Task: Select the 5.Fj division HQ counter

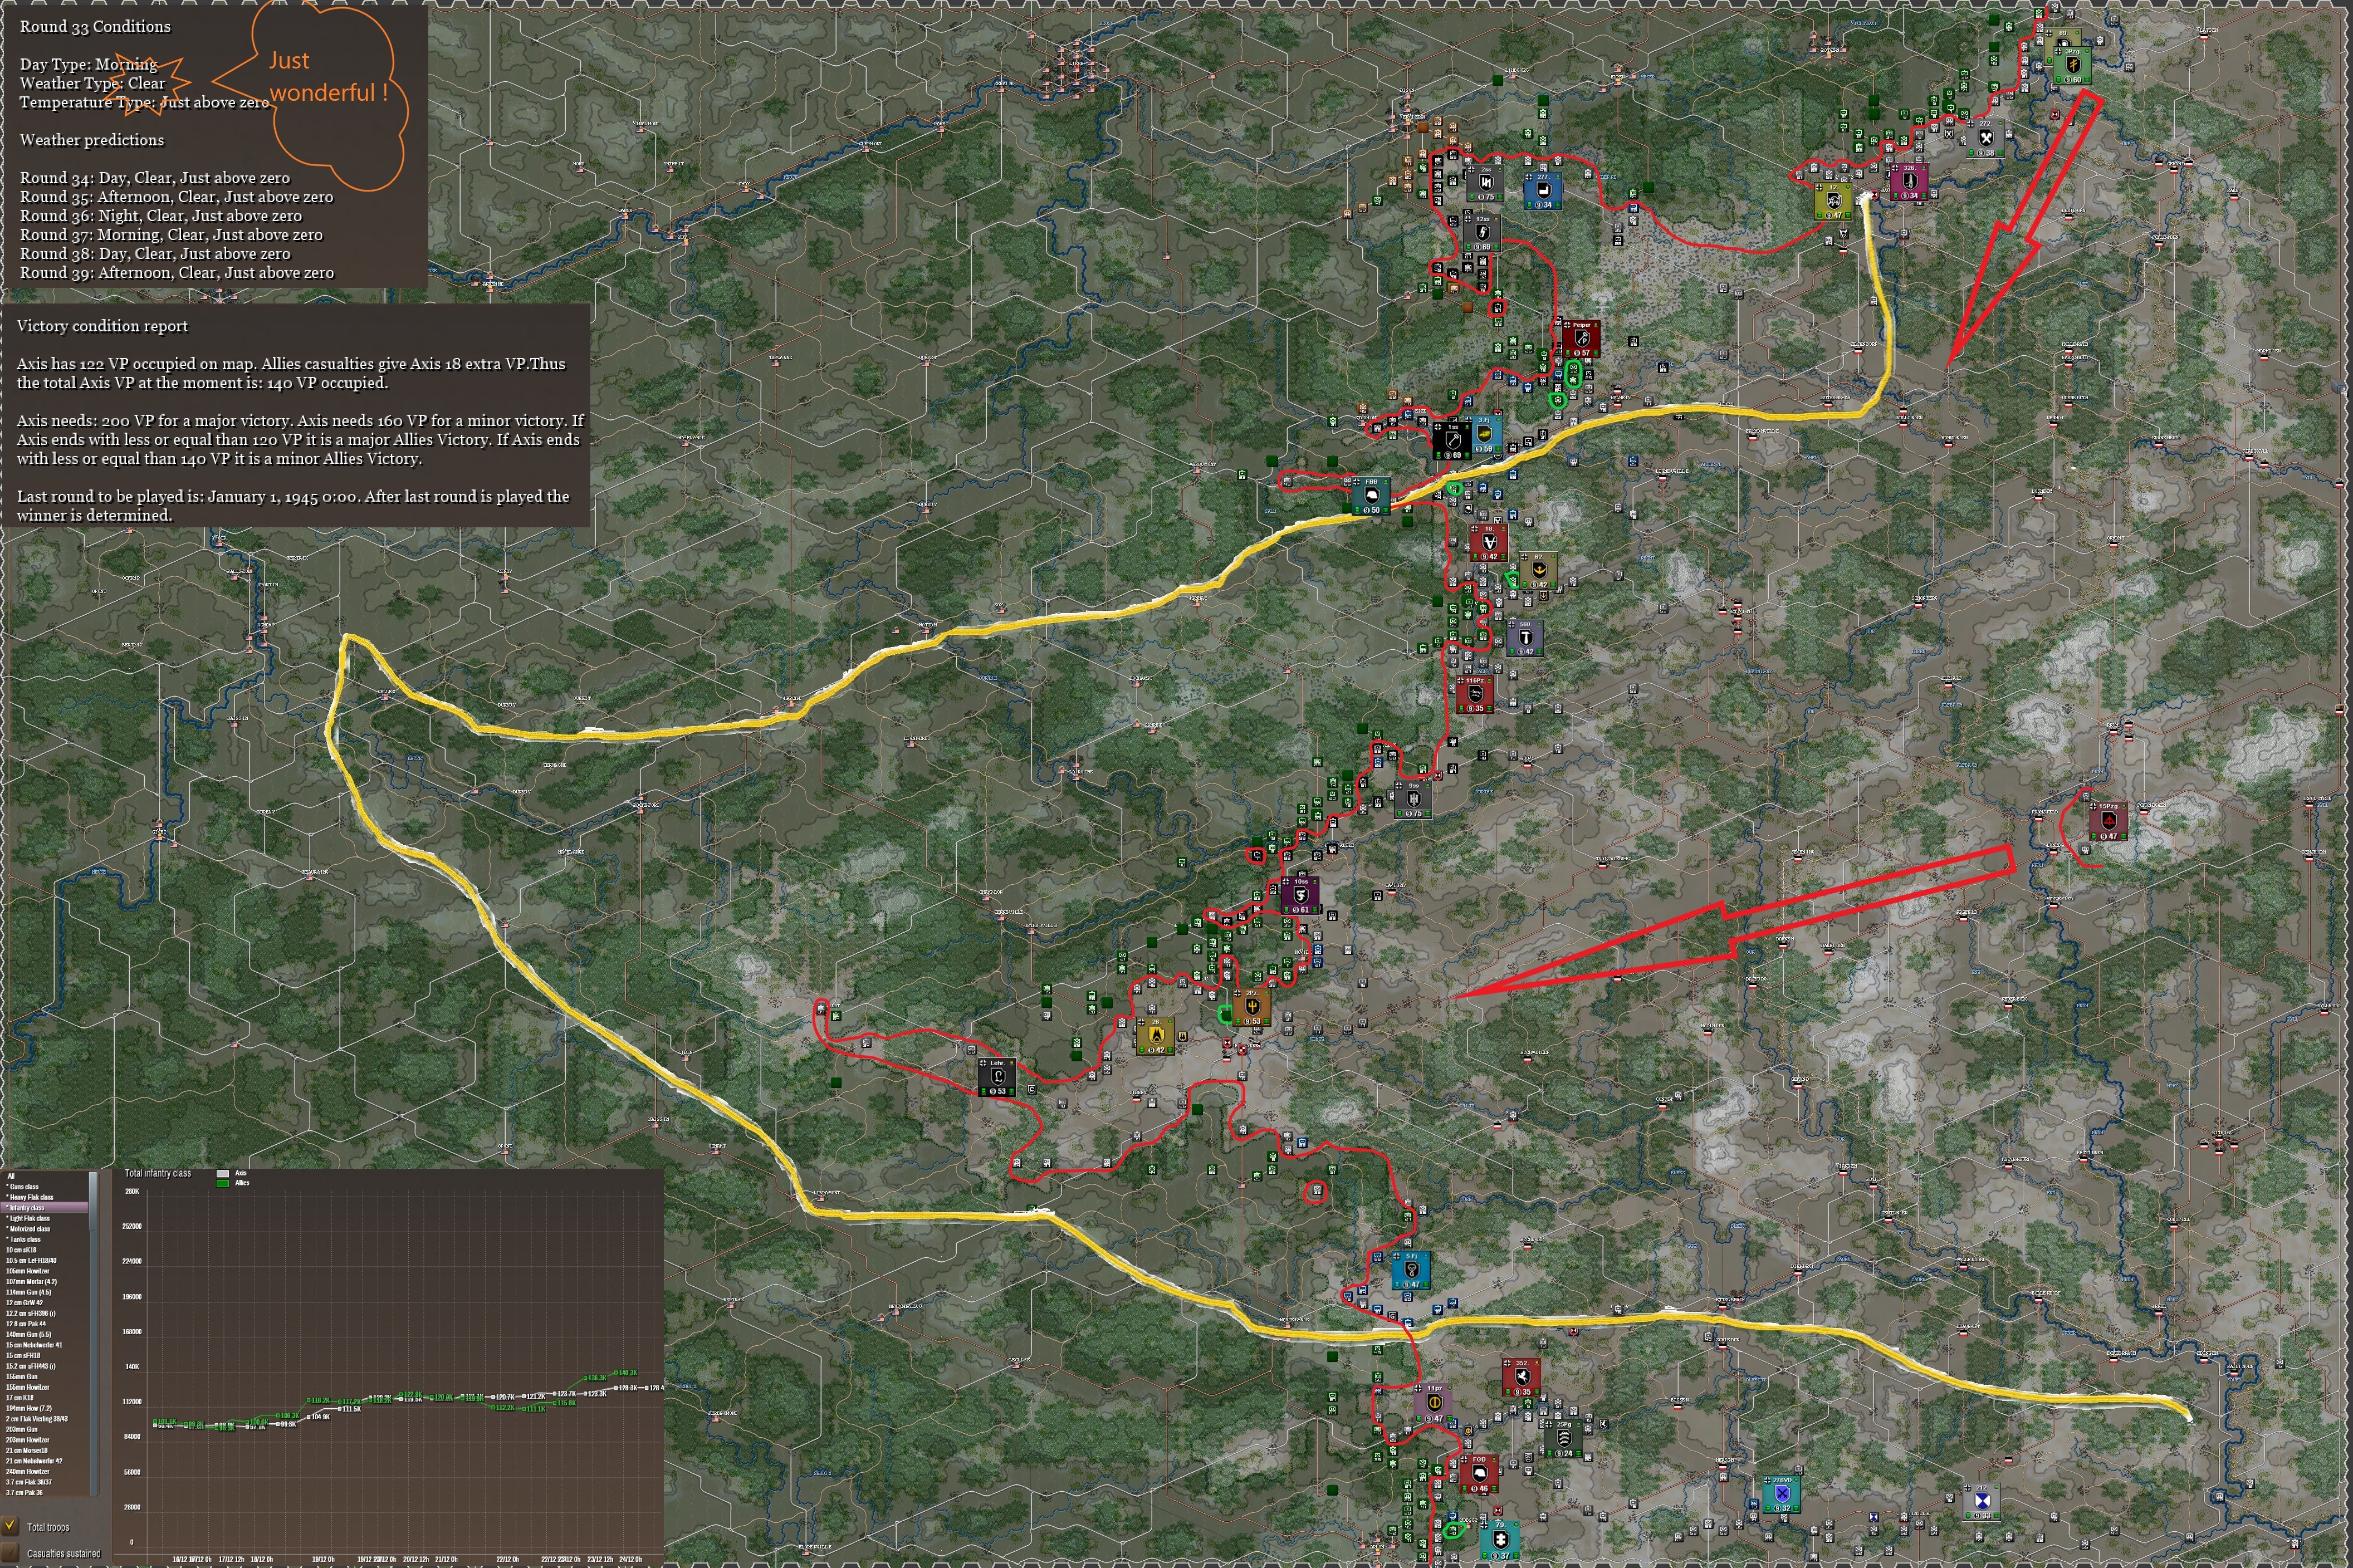Action: [x=1411, y=1270]
